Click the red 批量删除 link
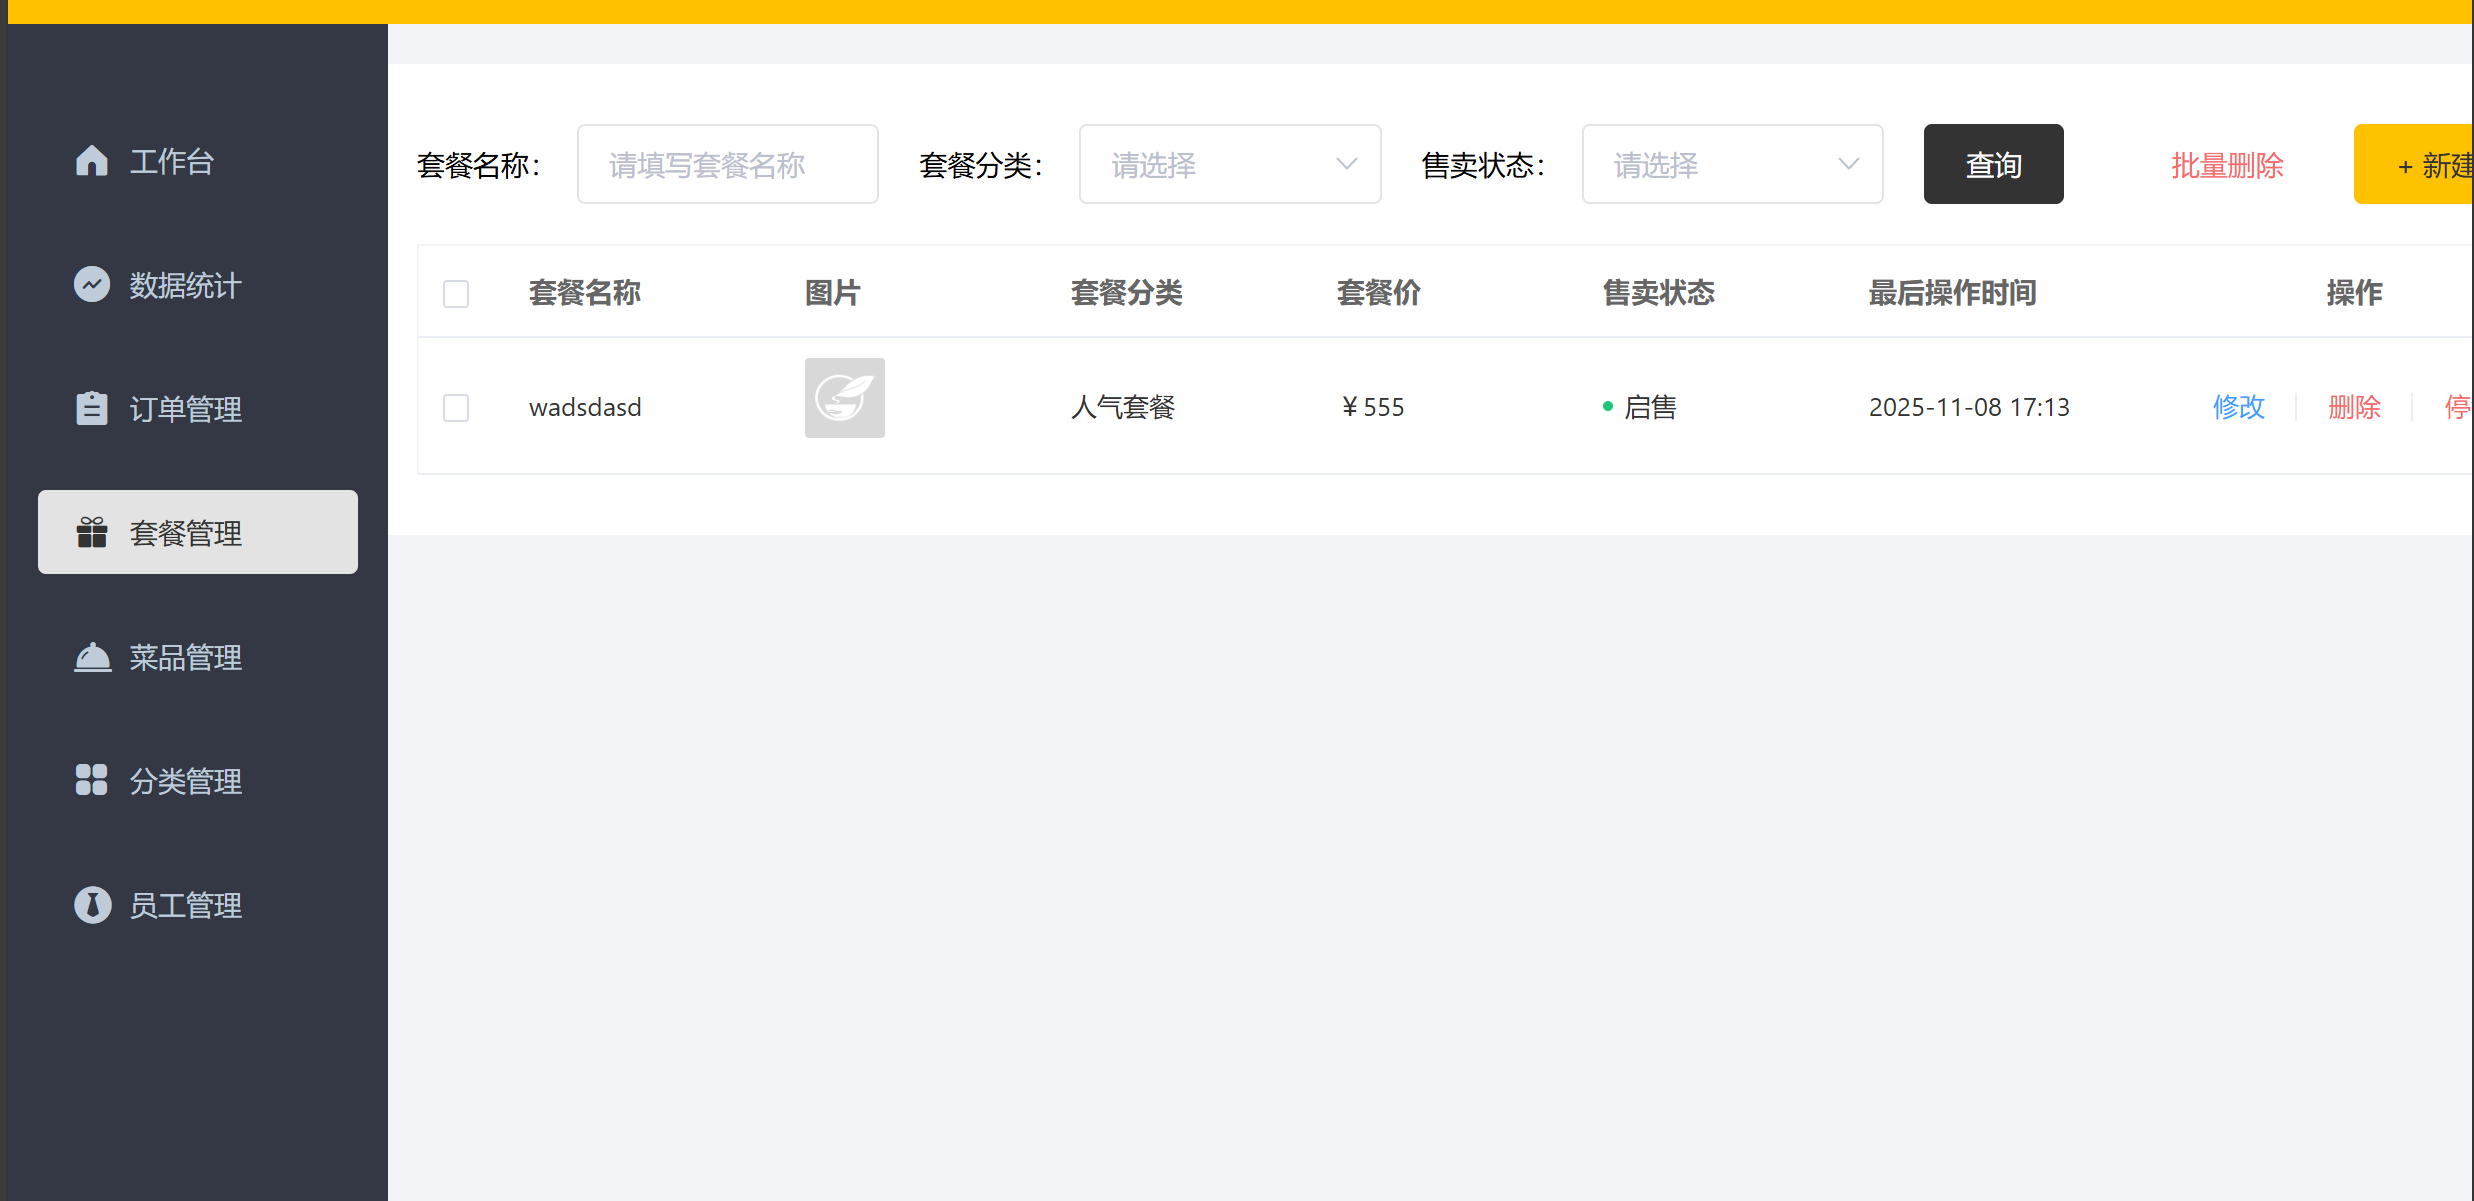This screenshot has width=2474, height=1201. click(x=2227, y=165)
